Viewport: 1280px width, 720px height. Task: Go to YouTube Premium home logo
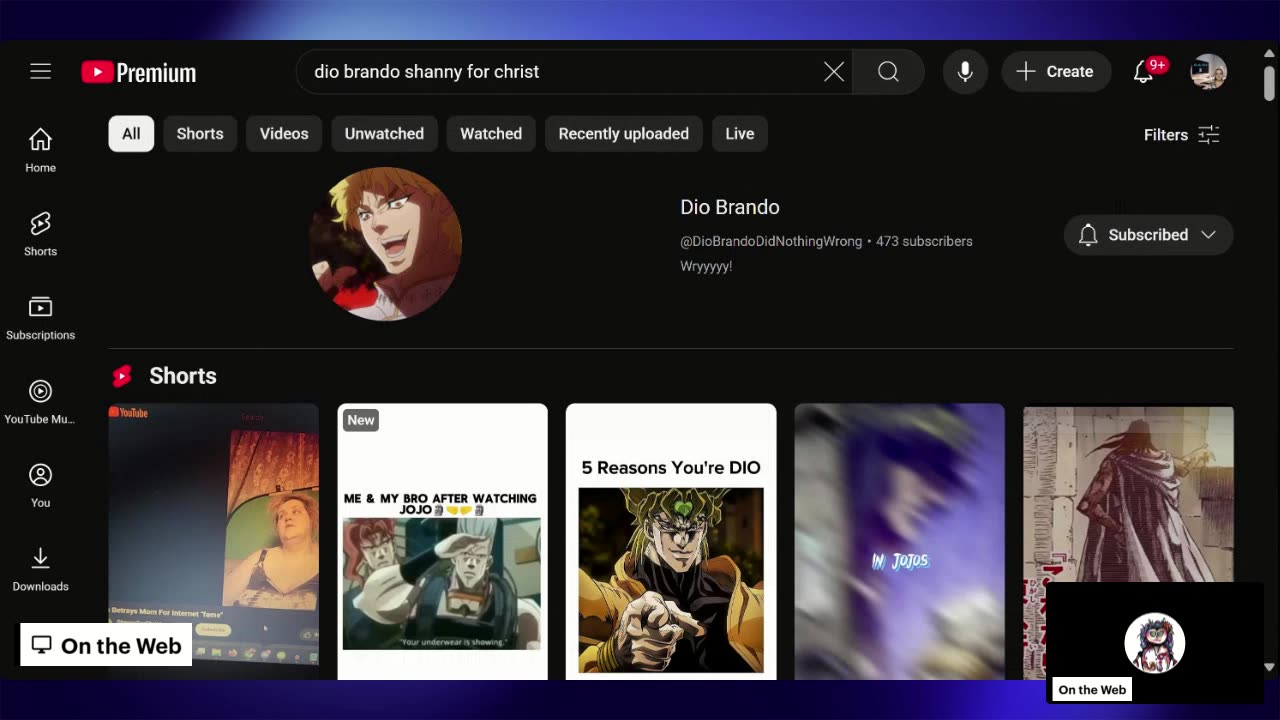coord(139,72)
